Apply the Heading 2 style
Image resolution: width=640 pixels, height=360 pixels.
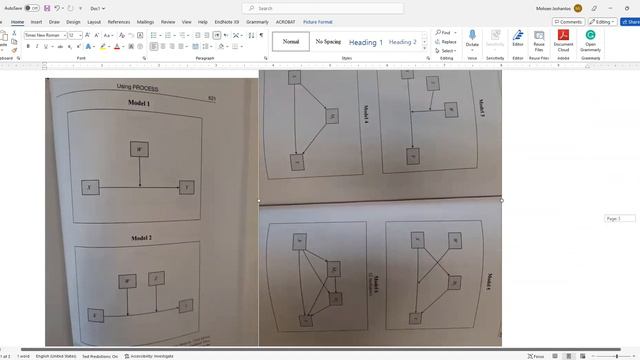402,42
